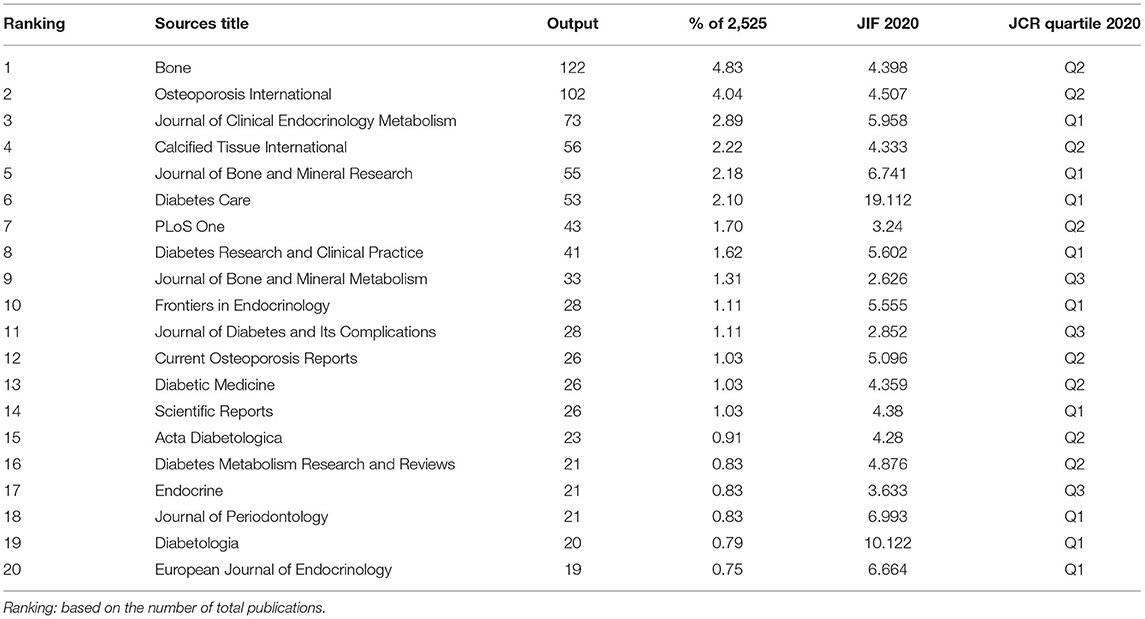Click the Sources title column header

(x=202, y=23)
